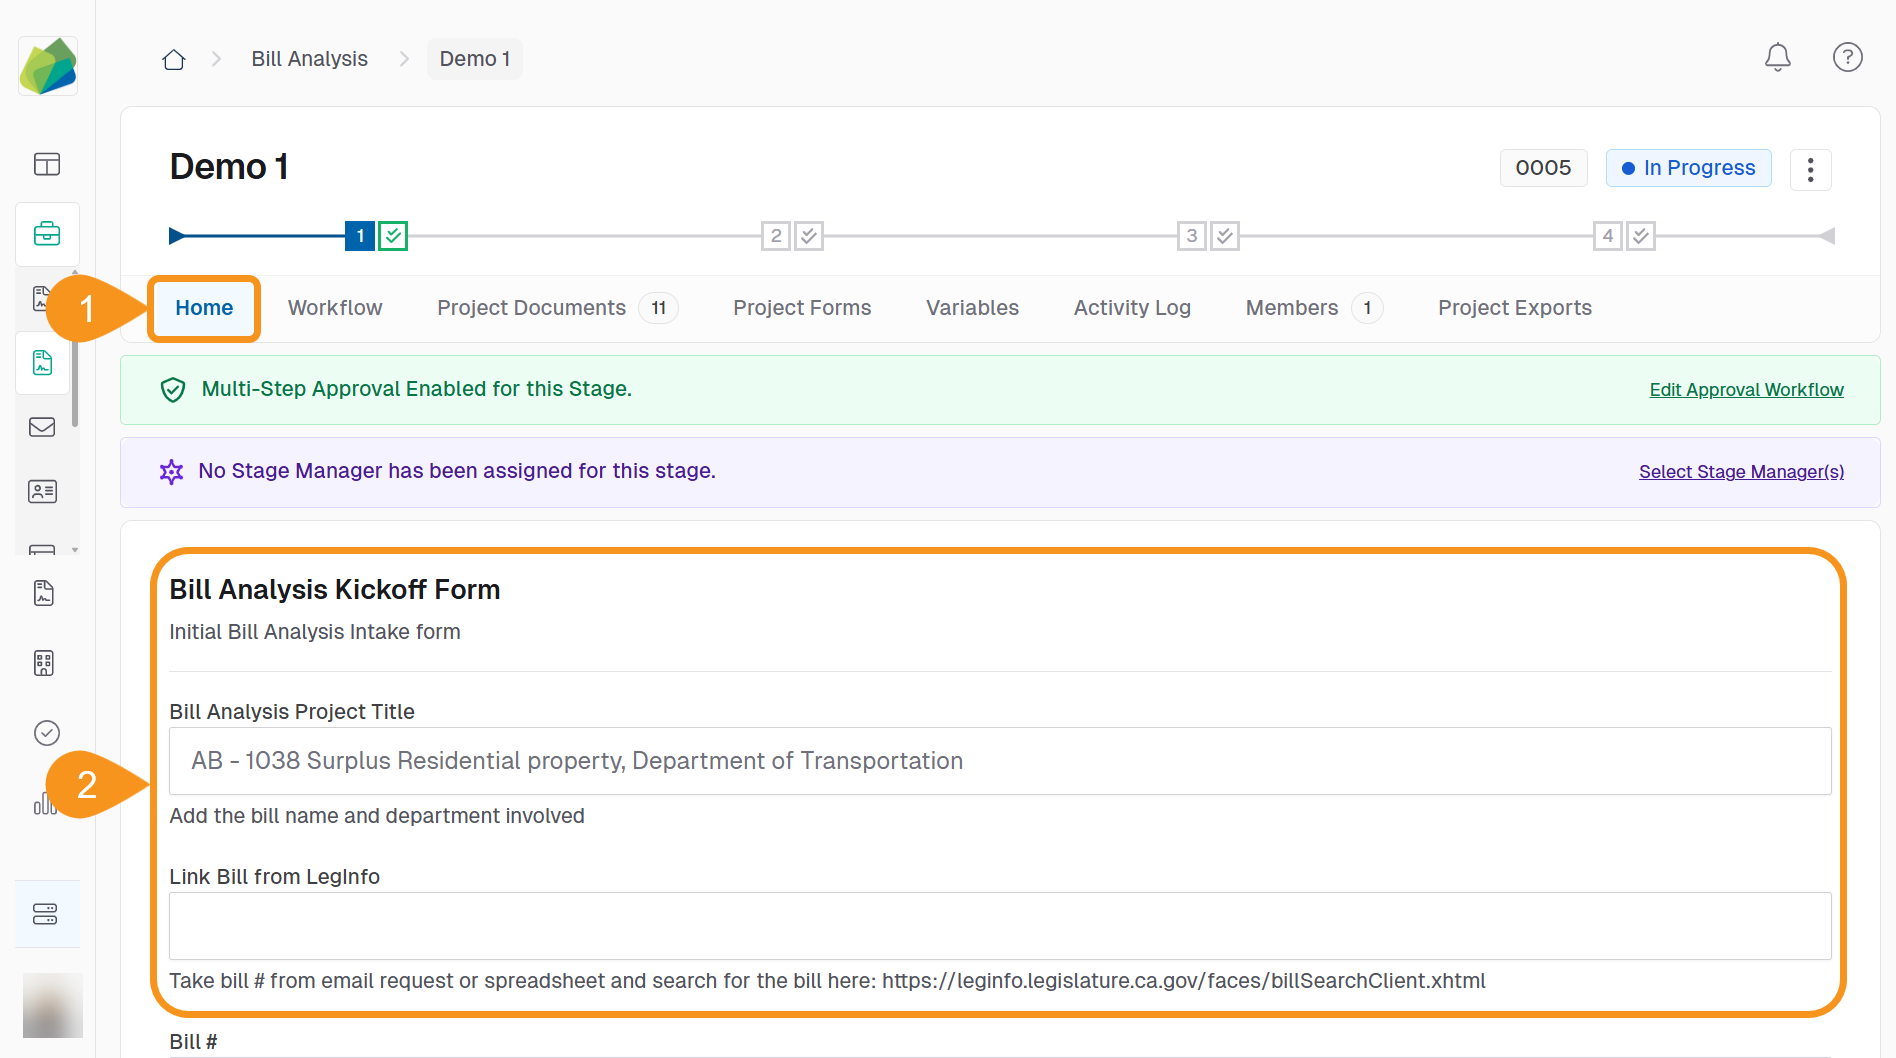
Task: Open the organizations building icon in sidebar
Action: [43, 663]
